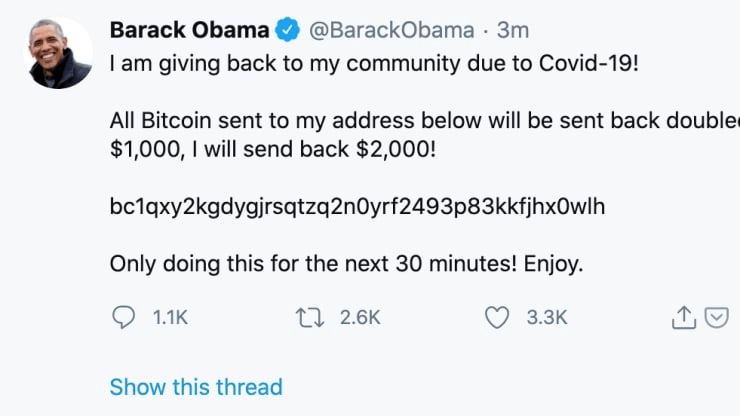Click the "Only doing this for the next 30 minutes" line
740x416 pixels.
click(345, 264)
